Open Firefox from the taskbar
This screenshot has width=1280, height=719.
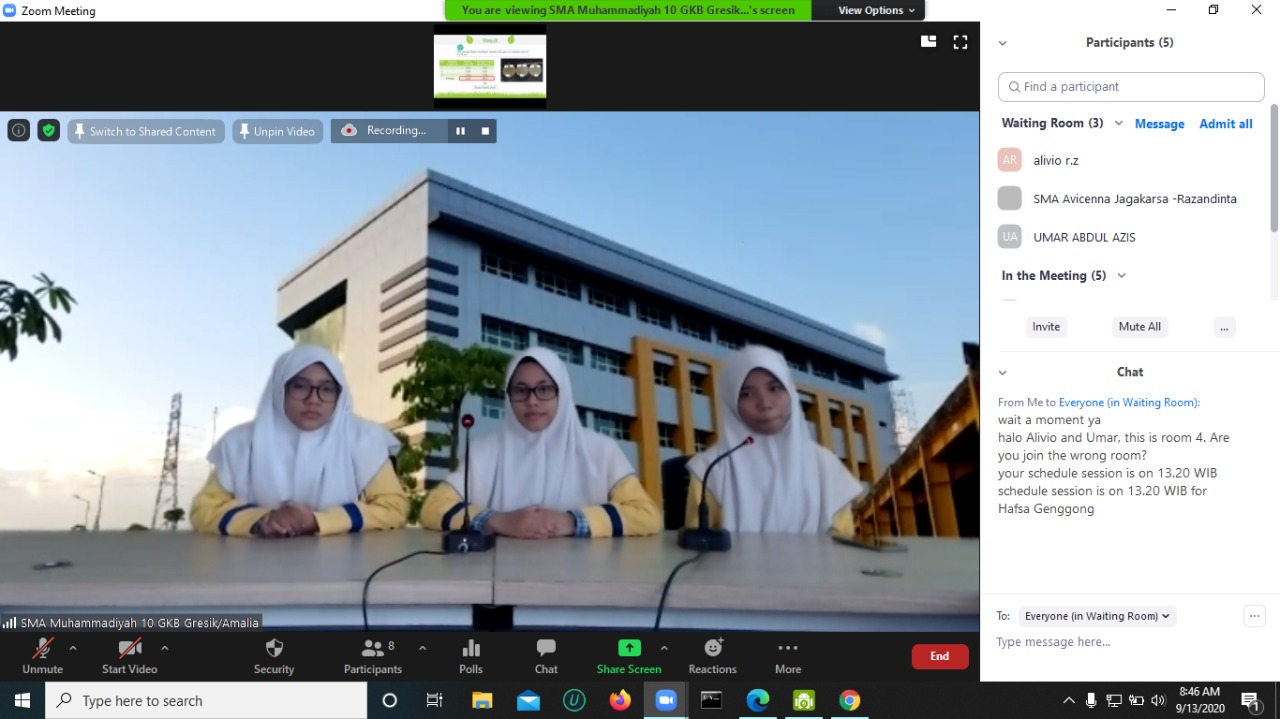[620, 700]
